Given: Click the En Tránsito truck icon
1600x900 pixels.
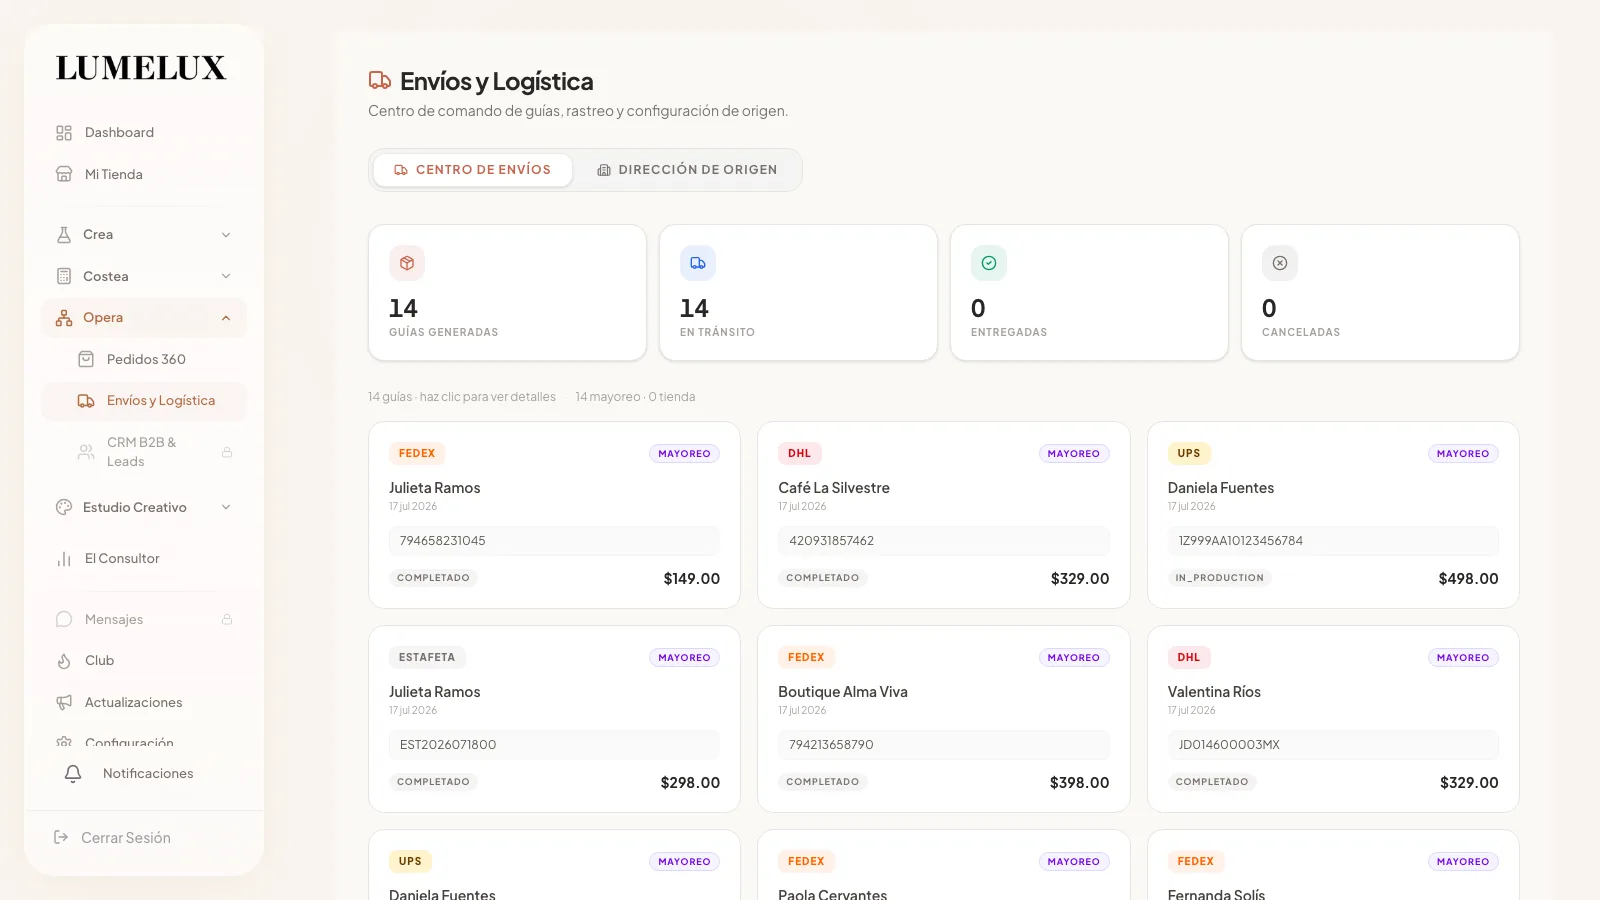Looking at the screenshot, I should coord(698,263).
